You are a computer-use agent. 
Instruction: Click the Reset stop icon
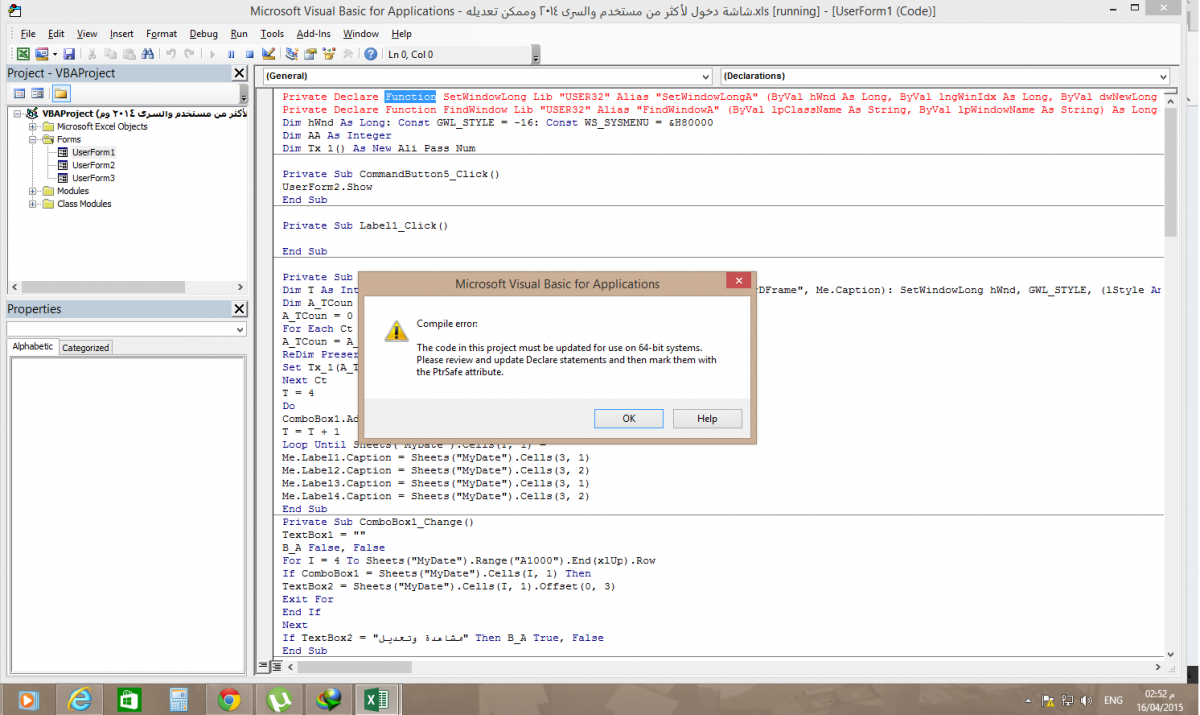click(250, 54)
